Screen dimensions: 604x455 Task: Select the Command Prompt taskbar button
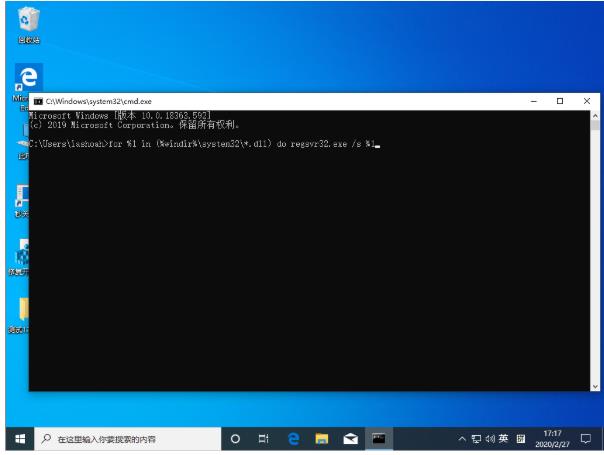point(379,438)
